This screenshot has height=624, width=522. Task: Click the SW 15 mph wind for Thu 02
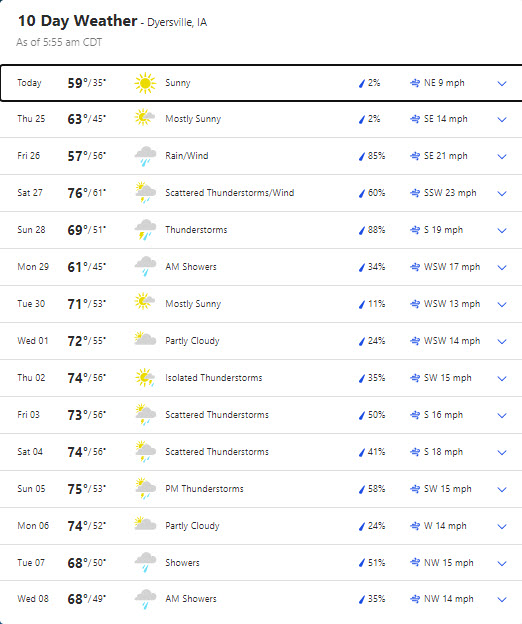pos(448,378)
